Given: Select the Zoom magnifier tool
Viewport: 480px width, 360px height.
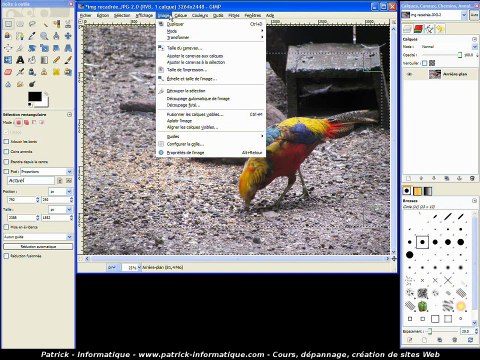Looking at the screenshot, I should point(44,36).
